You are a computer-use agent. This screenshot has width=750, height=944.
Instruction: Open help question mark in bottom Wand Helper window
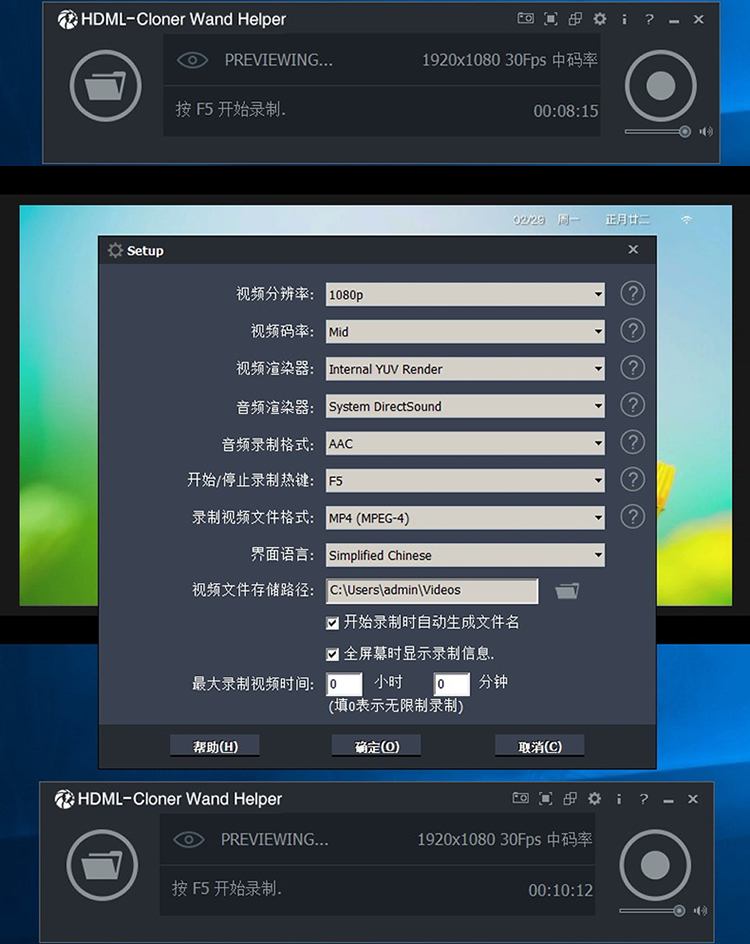(644, 798)
